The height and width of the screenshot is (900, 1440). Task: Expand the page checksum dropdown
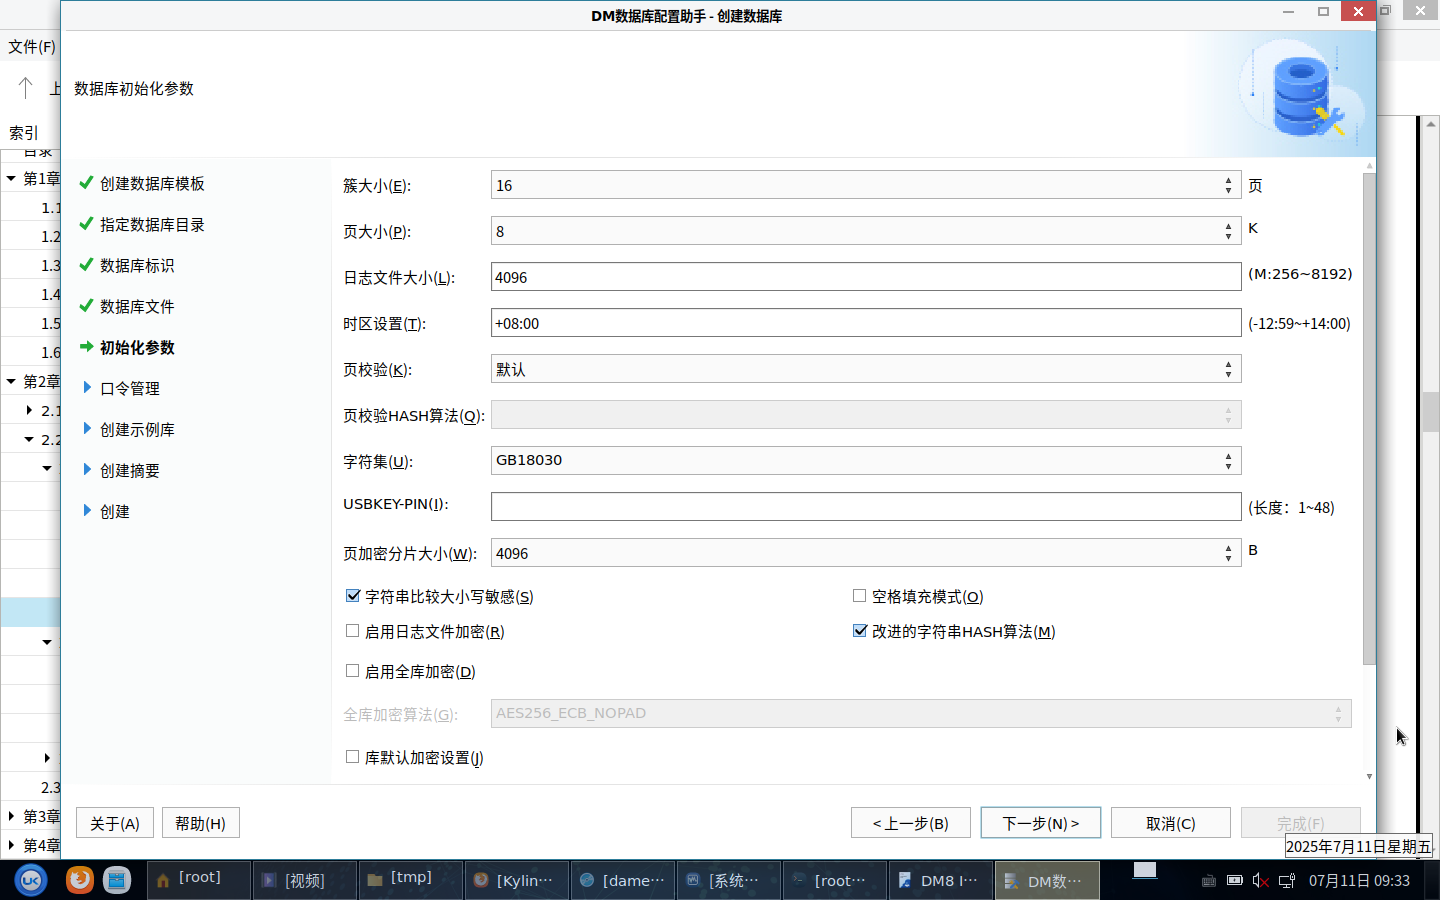click(x=866, y=369)
